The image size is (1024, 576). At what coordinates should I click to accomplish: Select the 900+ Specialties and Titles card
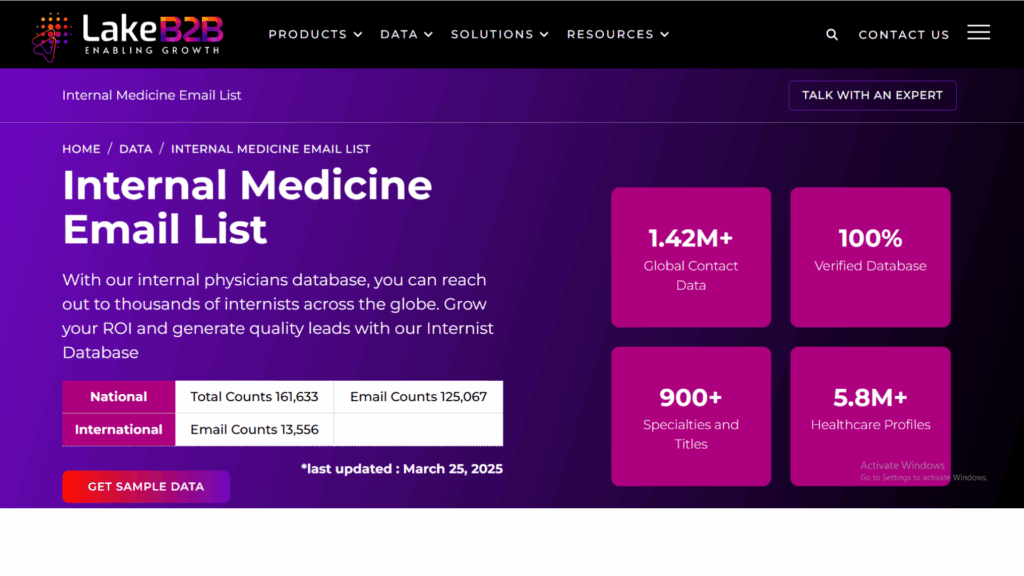click(x=691, y=416)
